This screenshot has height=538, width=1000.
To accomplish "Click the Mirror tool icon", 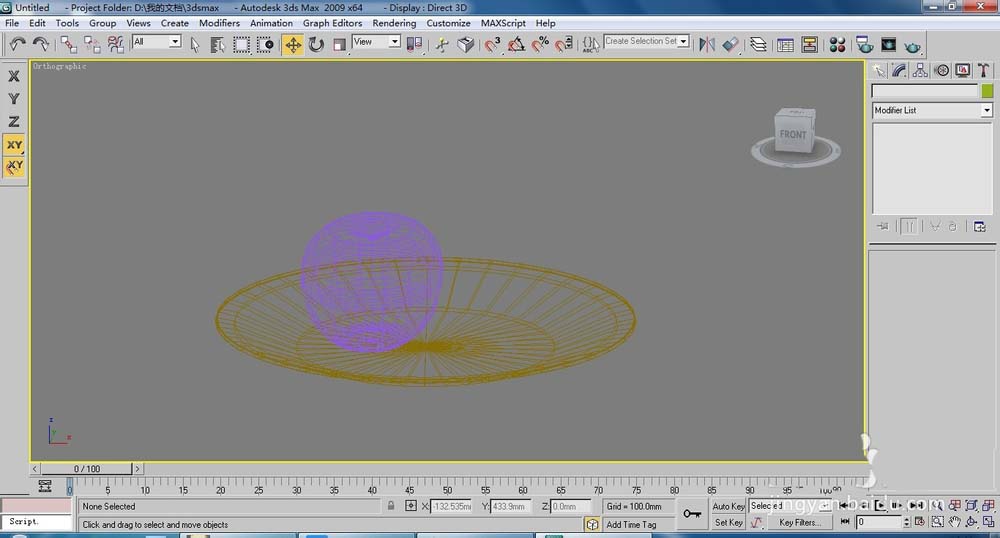I will [707, 44].
